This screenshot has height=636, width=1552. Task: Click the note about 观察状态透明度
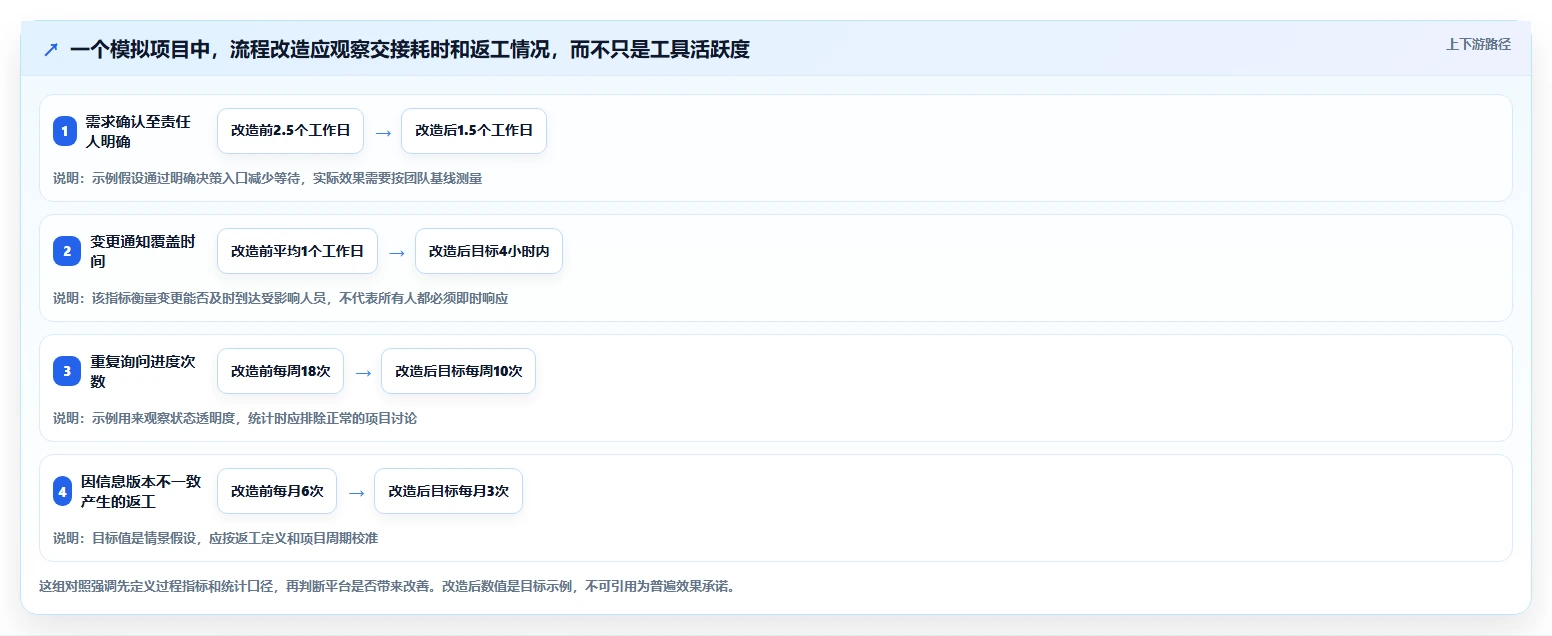tap(234, 418)
